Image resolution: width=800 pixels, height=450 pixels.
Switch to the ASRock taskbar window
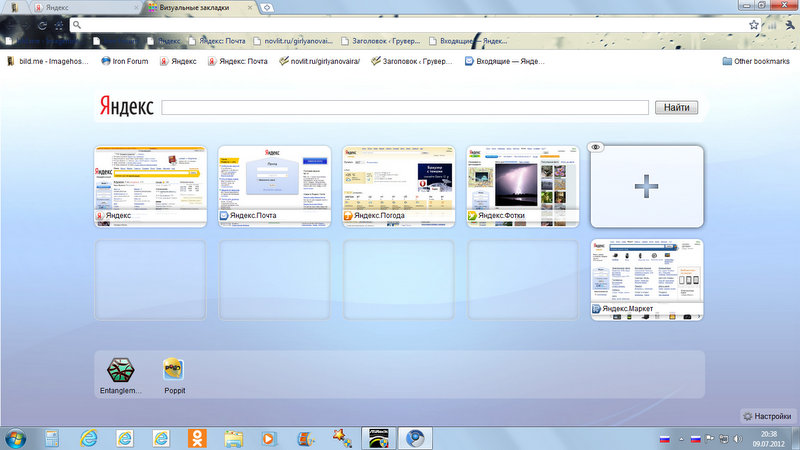coord(379,438)
